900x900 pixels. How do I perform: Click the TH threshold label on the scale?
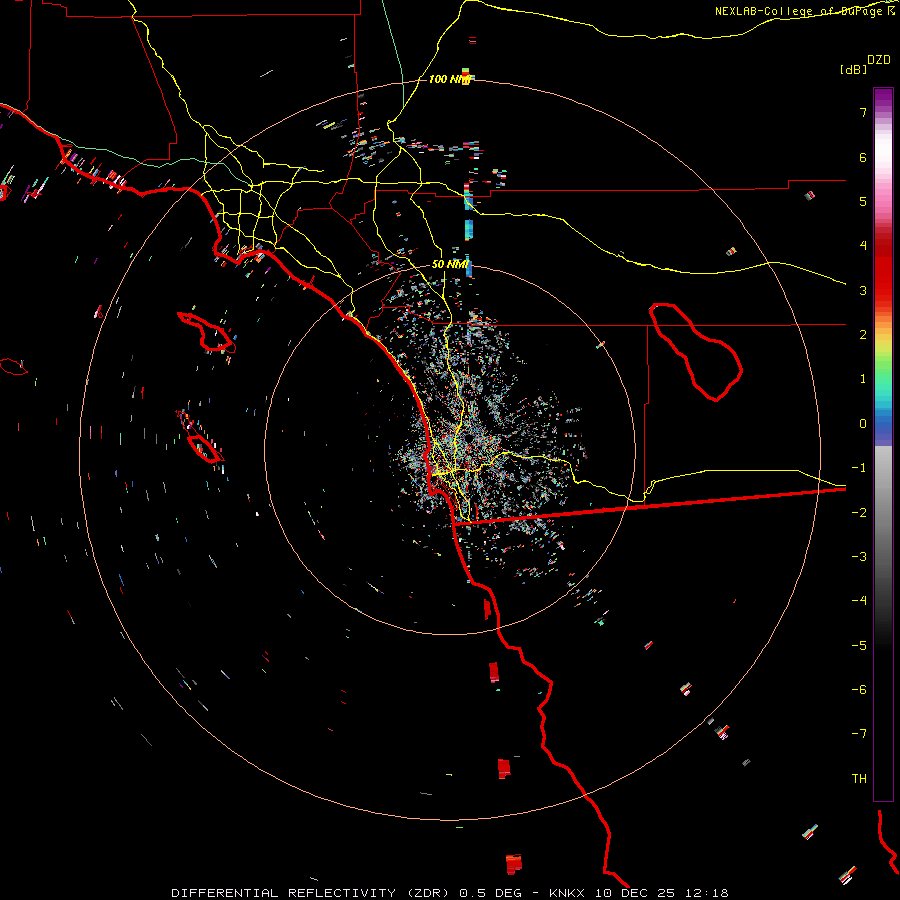[x=859, y=779]
